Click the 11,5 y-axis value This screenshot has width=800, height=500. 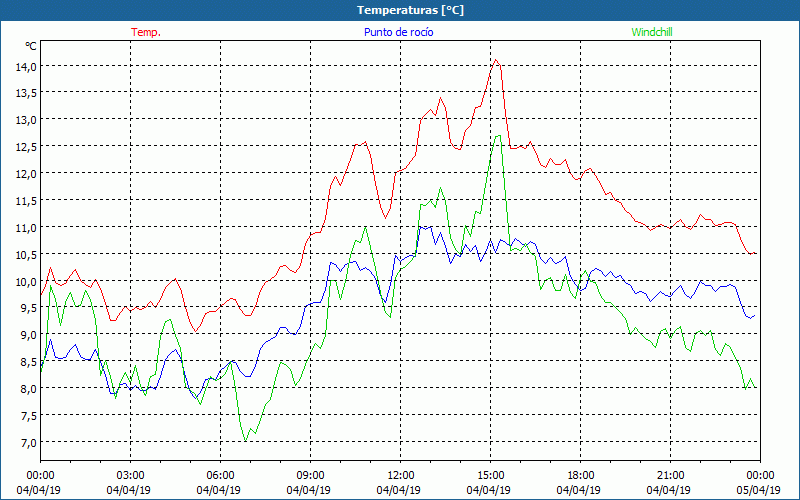click(x=26, y=201)
